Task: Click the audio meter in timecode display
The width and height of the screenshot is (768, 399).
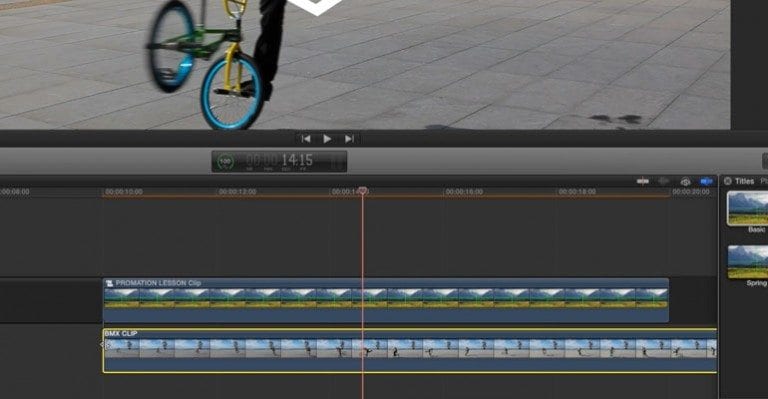Action: pos(336,161)
